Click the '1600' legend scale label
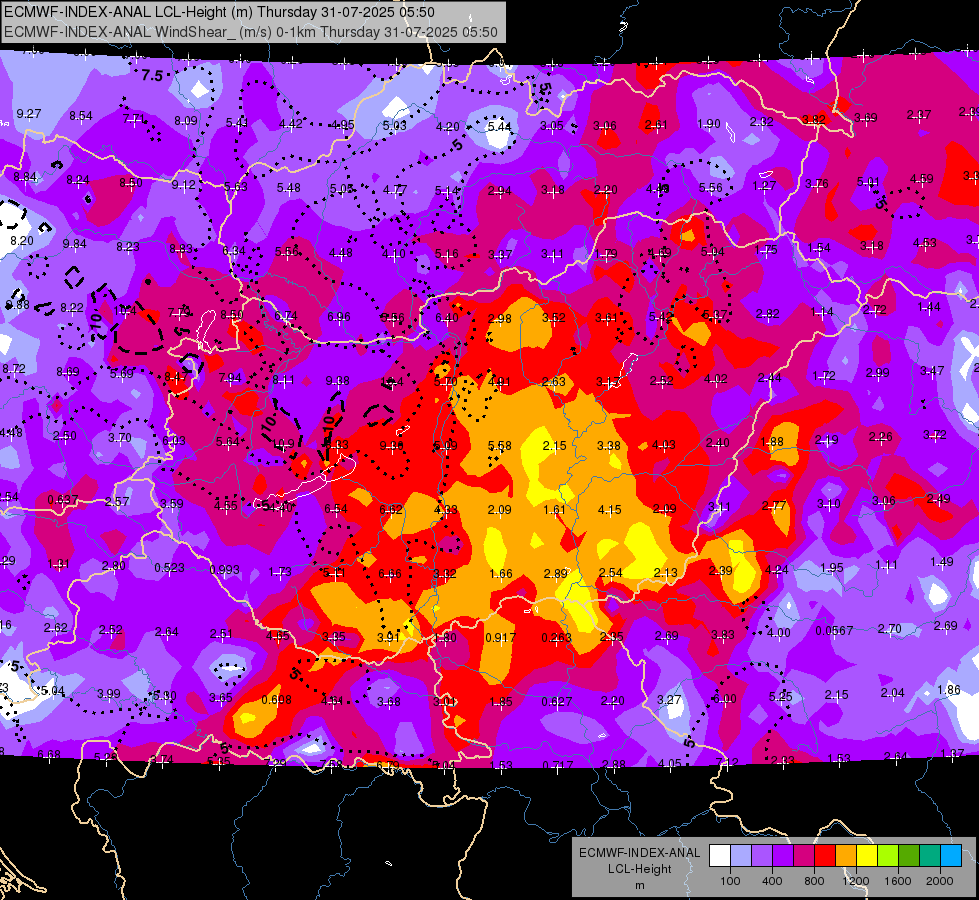Viewport: 979px width, 900px height. click(x=898, y=881)
